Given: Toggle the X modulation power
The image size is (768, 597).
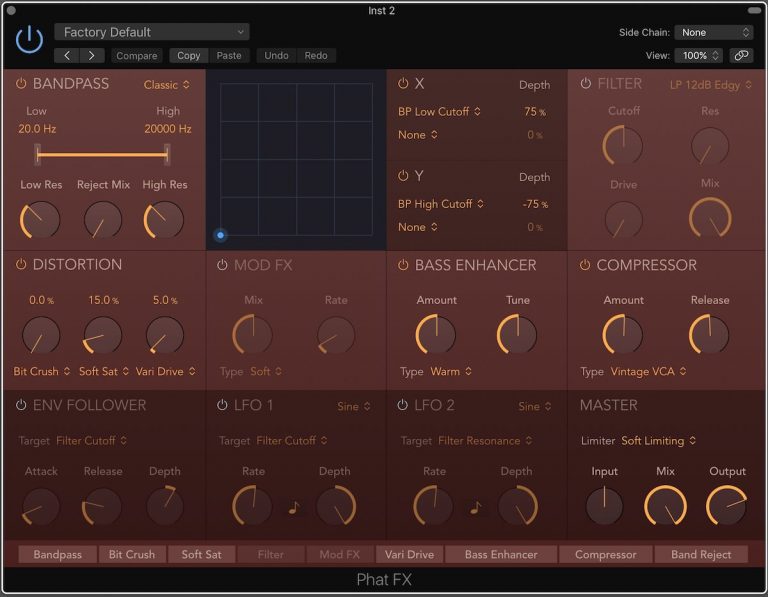Looking at the screenshot, I should tap(403, 83).
